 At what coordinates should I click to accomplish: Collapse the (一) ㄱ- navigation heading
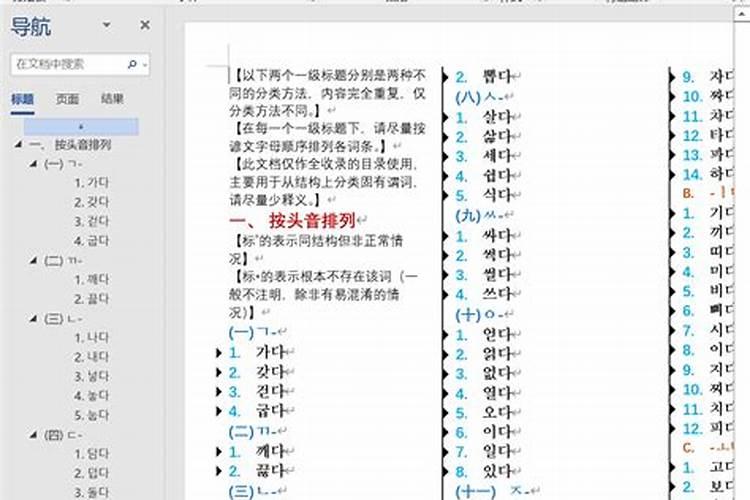(x=33, y=164)
